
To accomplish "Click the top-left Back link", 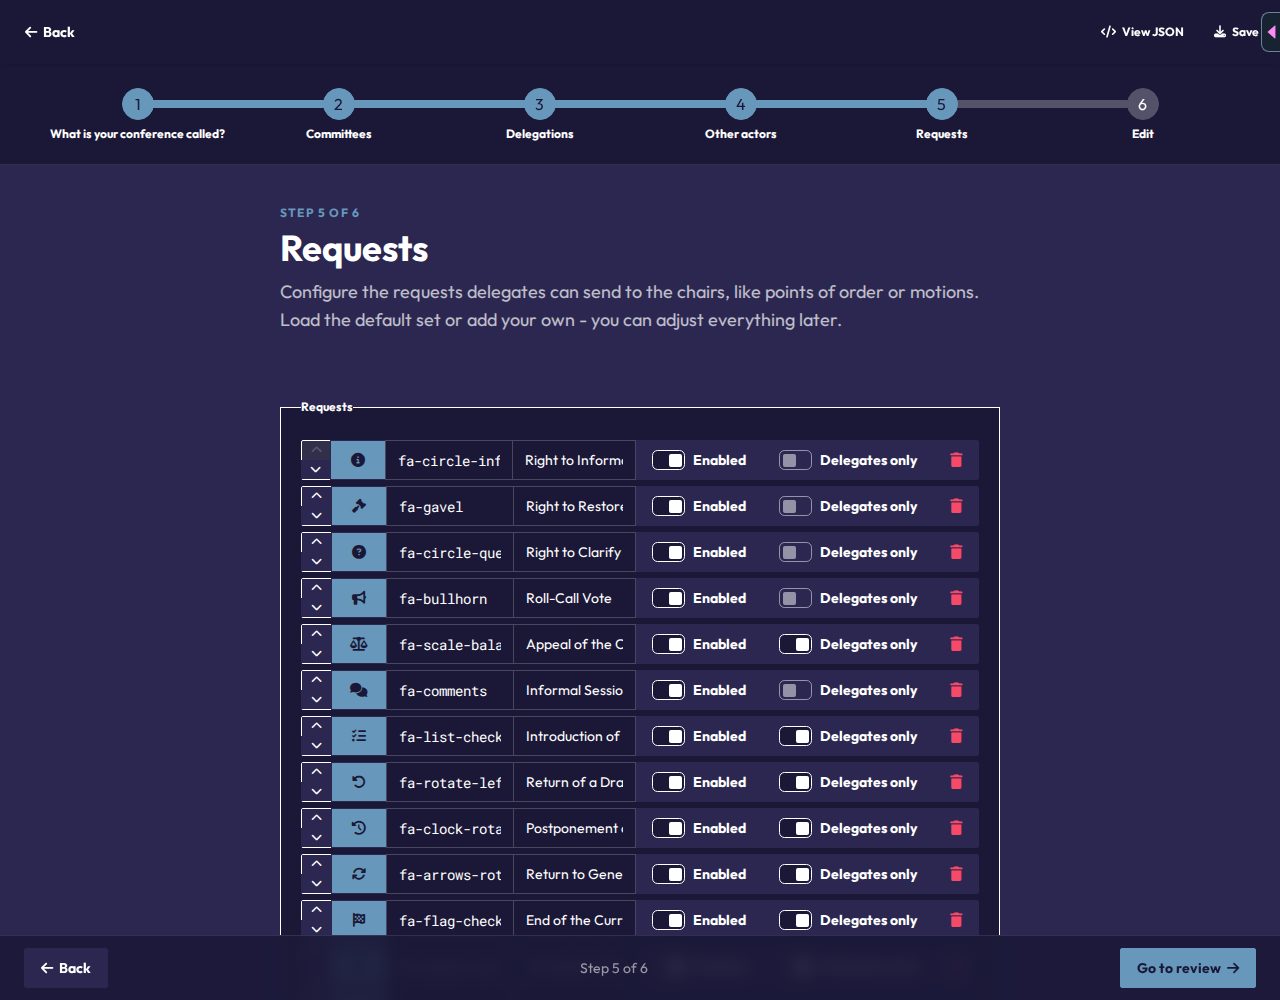I will tap(50, 32).
